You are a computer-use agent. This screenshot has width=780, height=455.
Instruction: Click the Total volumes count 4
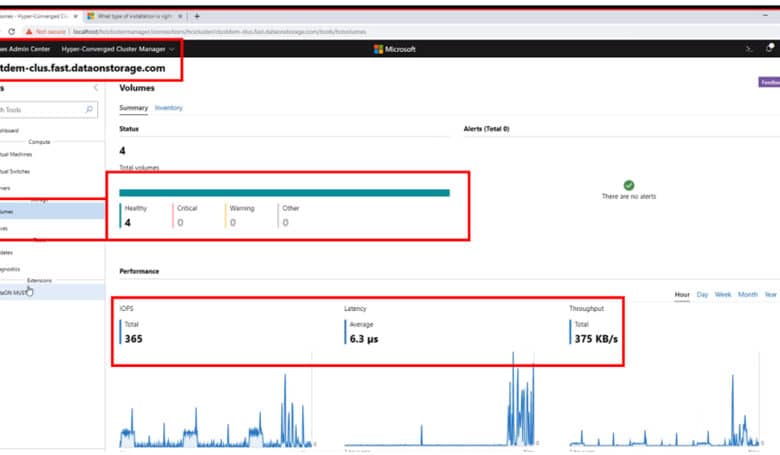(x=122, y=151)
